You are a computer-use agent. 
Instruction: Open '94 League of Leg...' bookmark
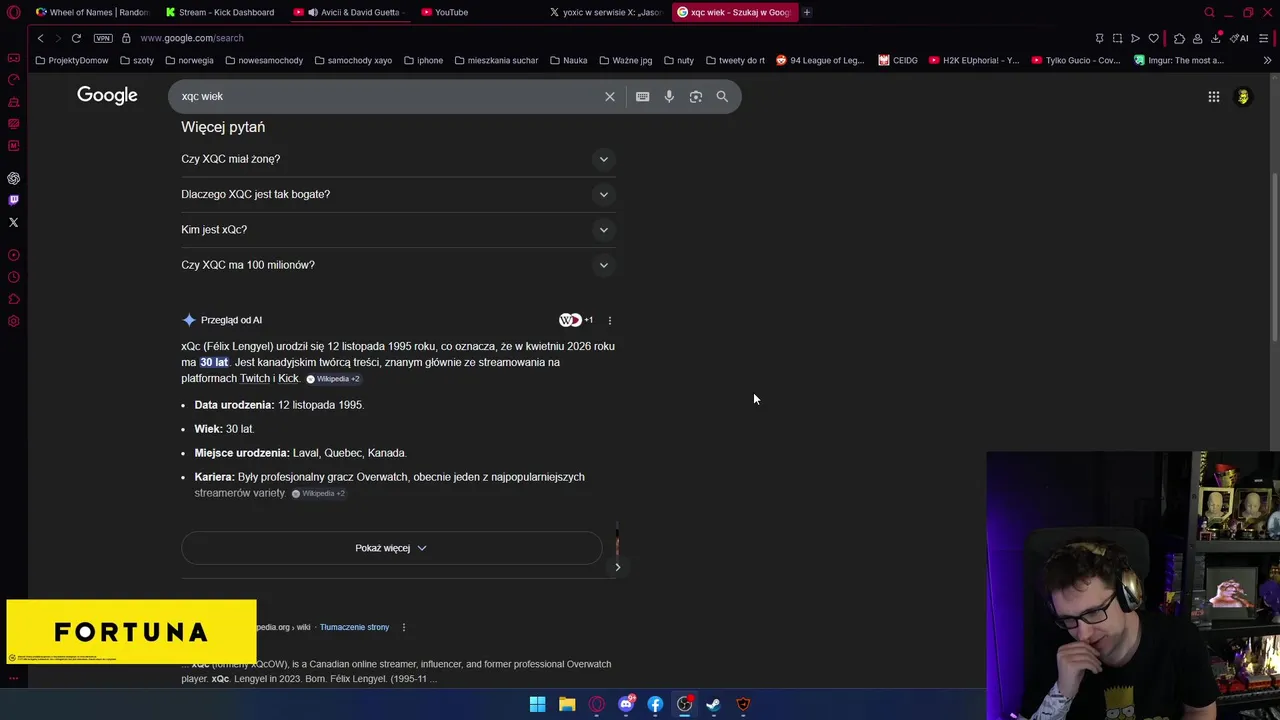coord(820,60)
